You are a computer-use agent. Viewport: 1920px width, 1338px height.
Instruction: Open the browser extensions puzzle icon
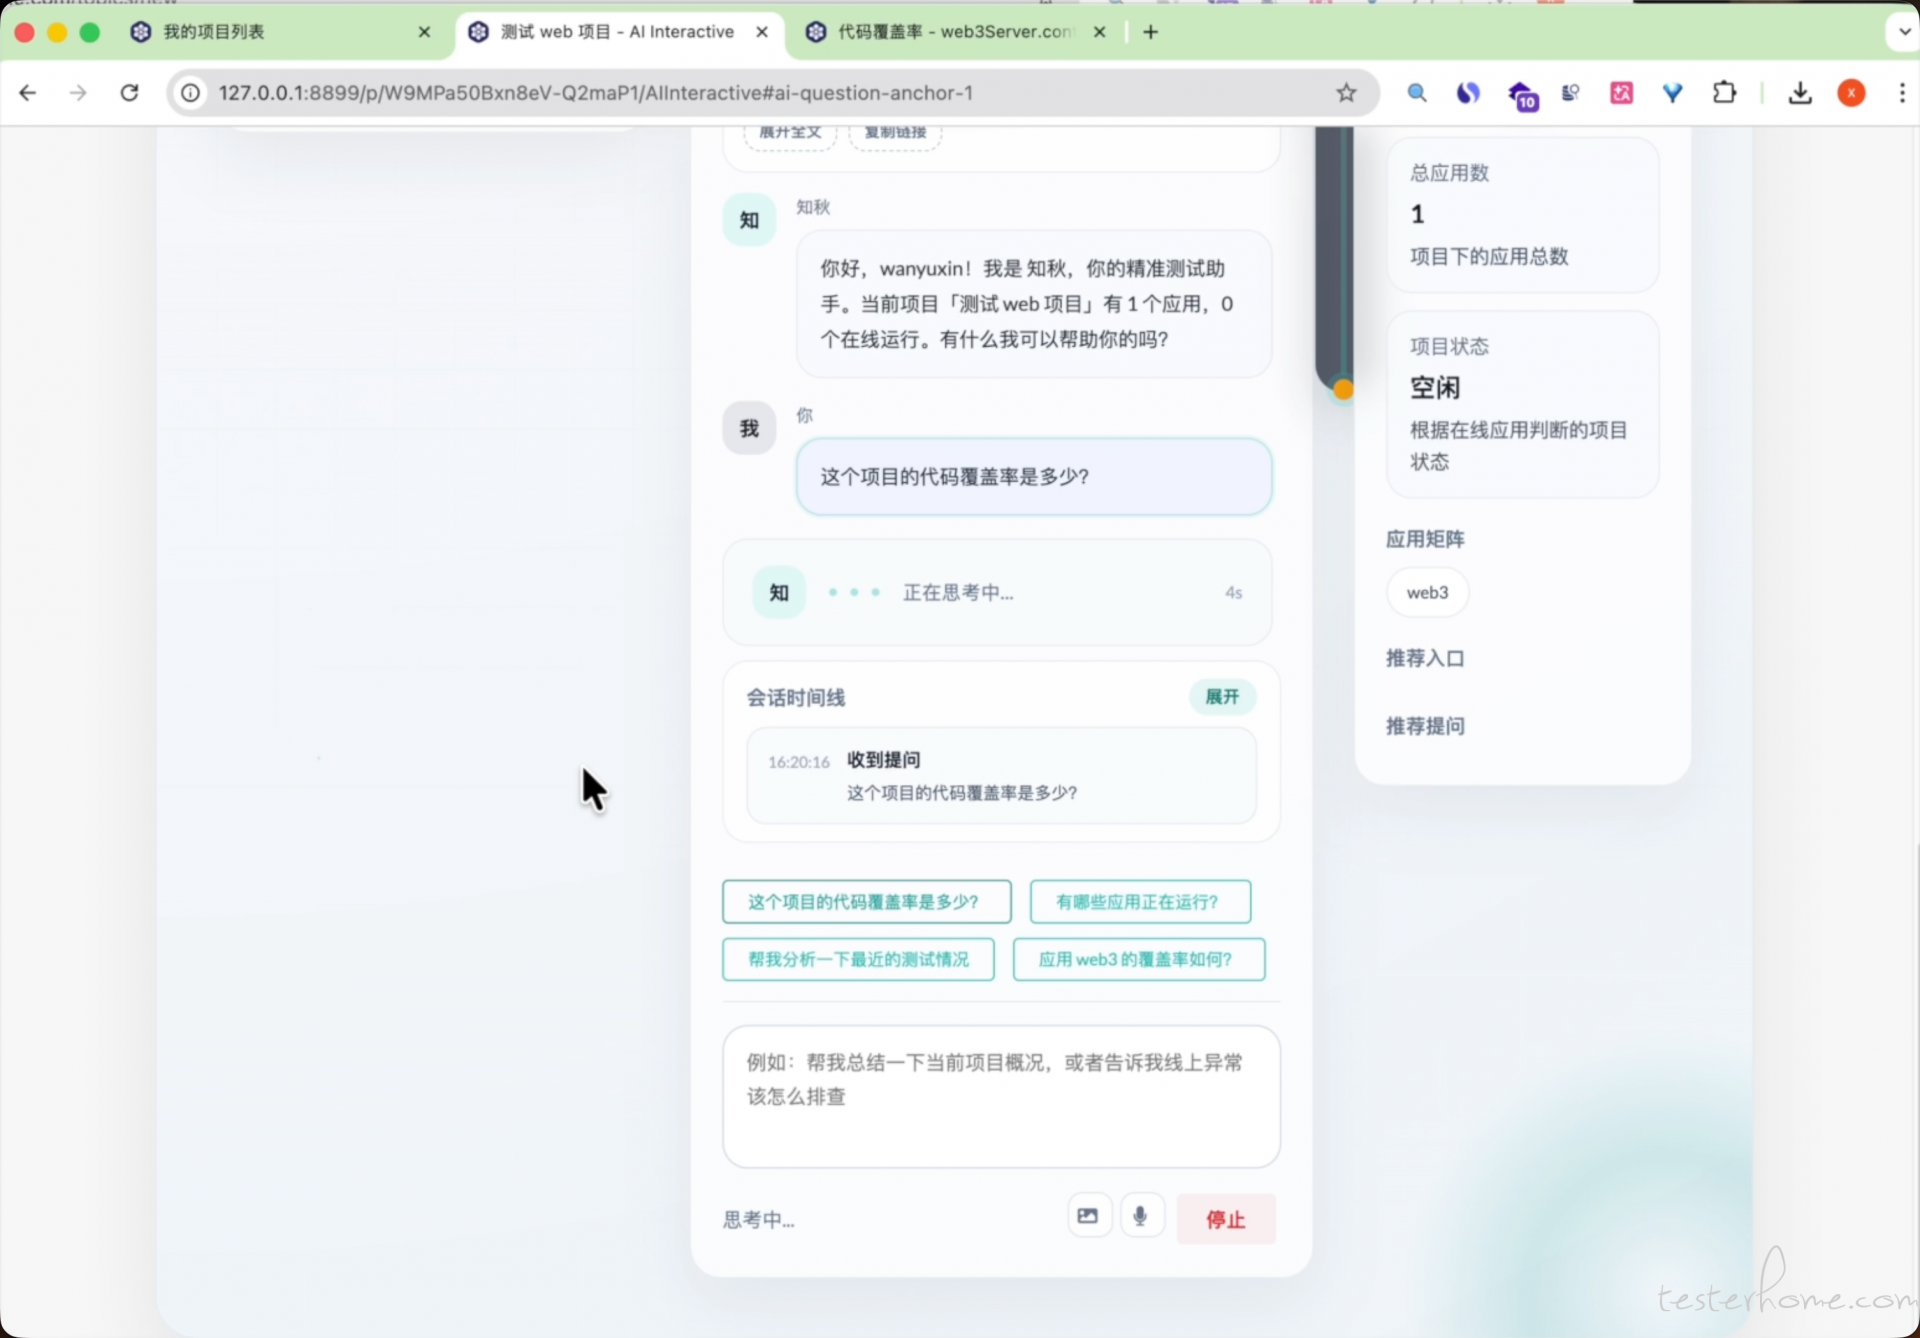1724,93
